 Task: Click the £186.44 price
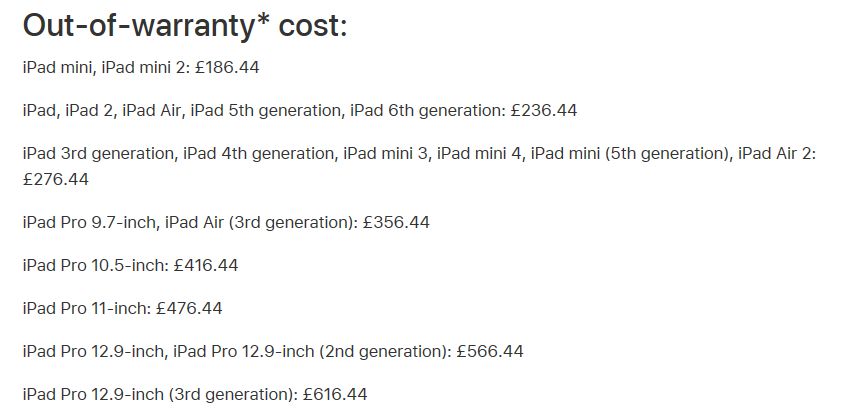click(227, 67)
